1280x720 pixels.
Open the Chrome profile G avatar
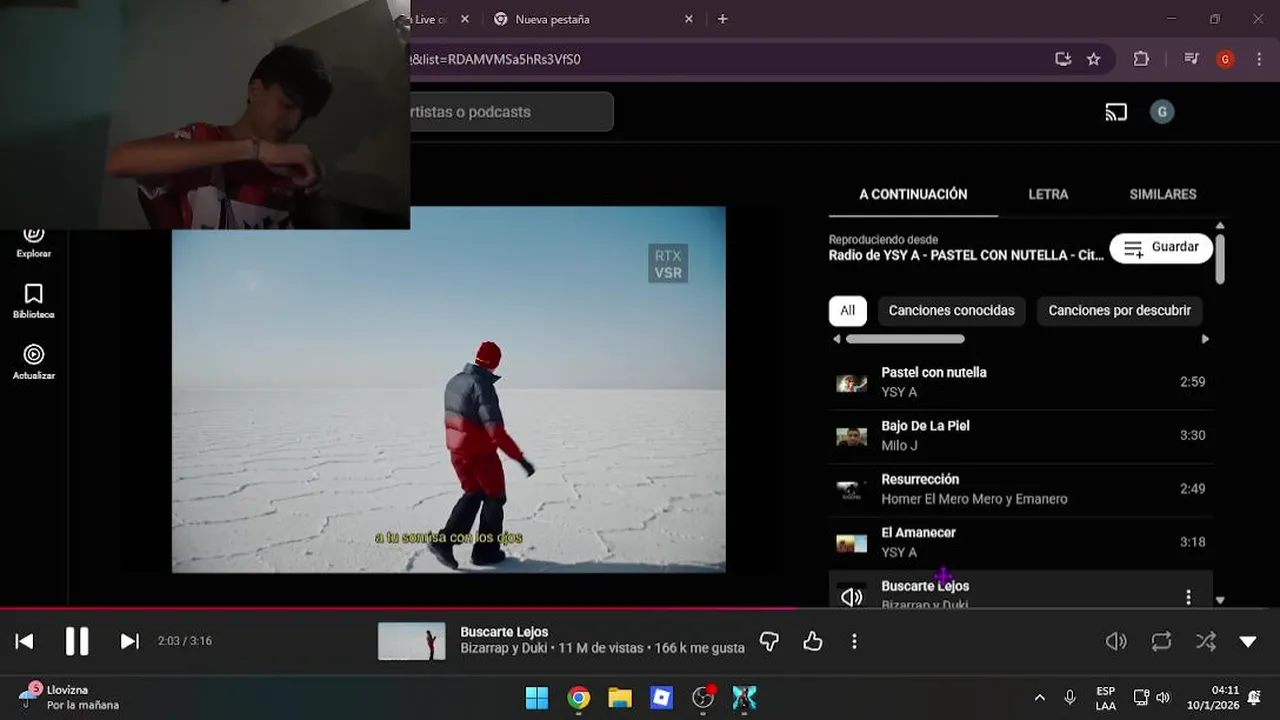[1225, 59]
